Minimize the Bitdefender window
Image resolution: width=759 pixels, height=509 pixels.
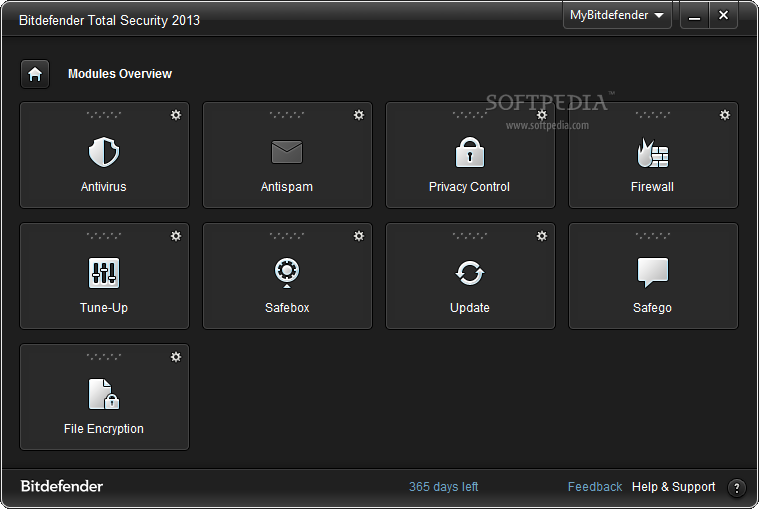pos(695,15)
